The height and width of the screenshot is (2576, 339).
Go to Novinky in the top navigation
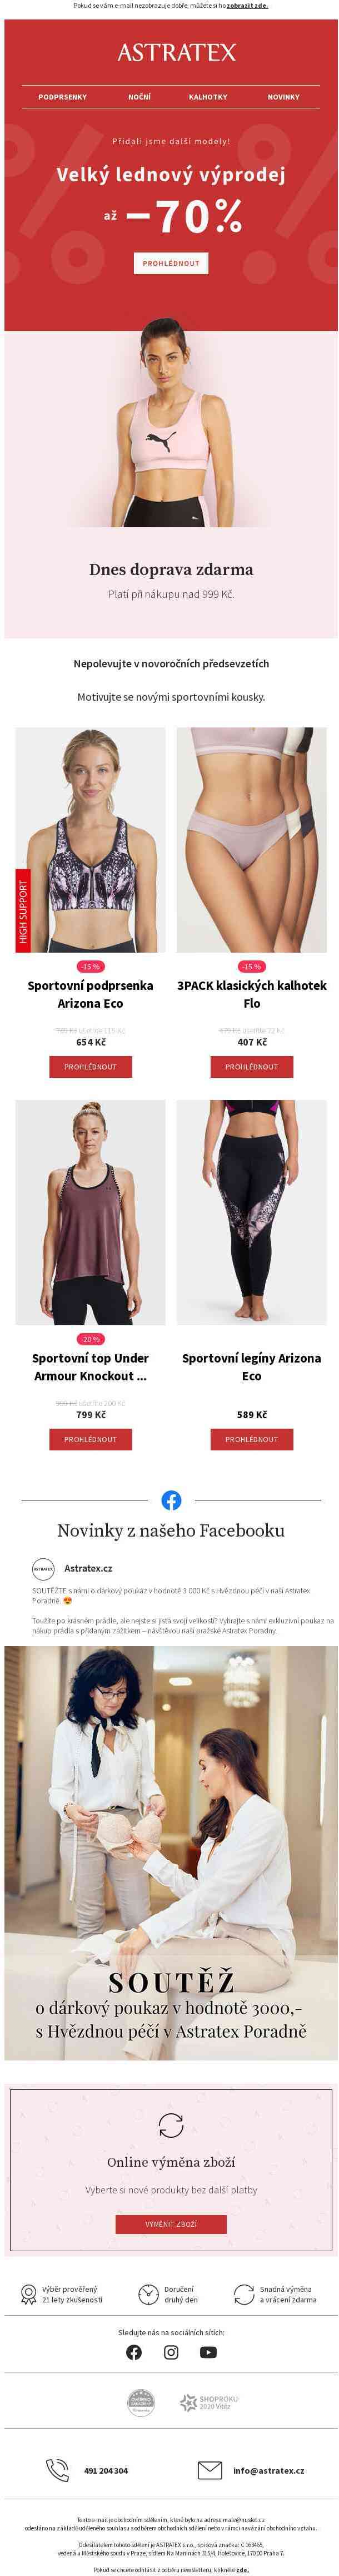(283, 97)
